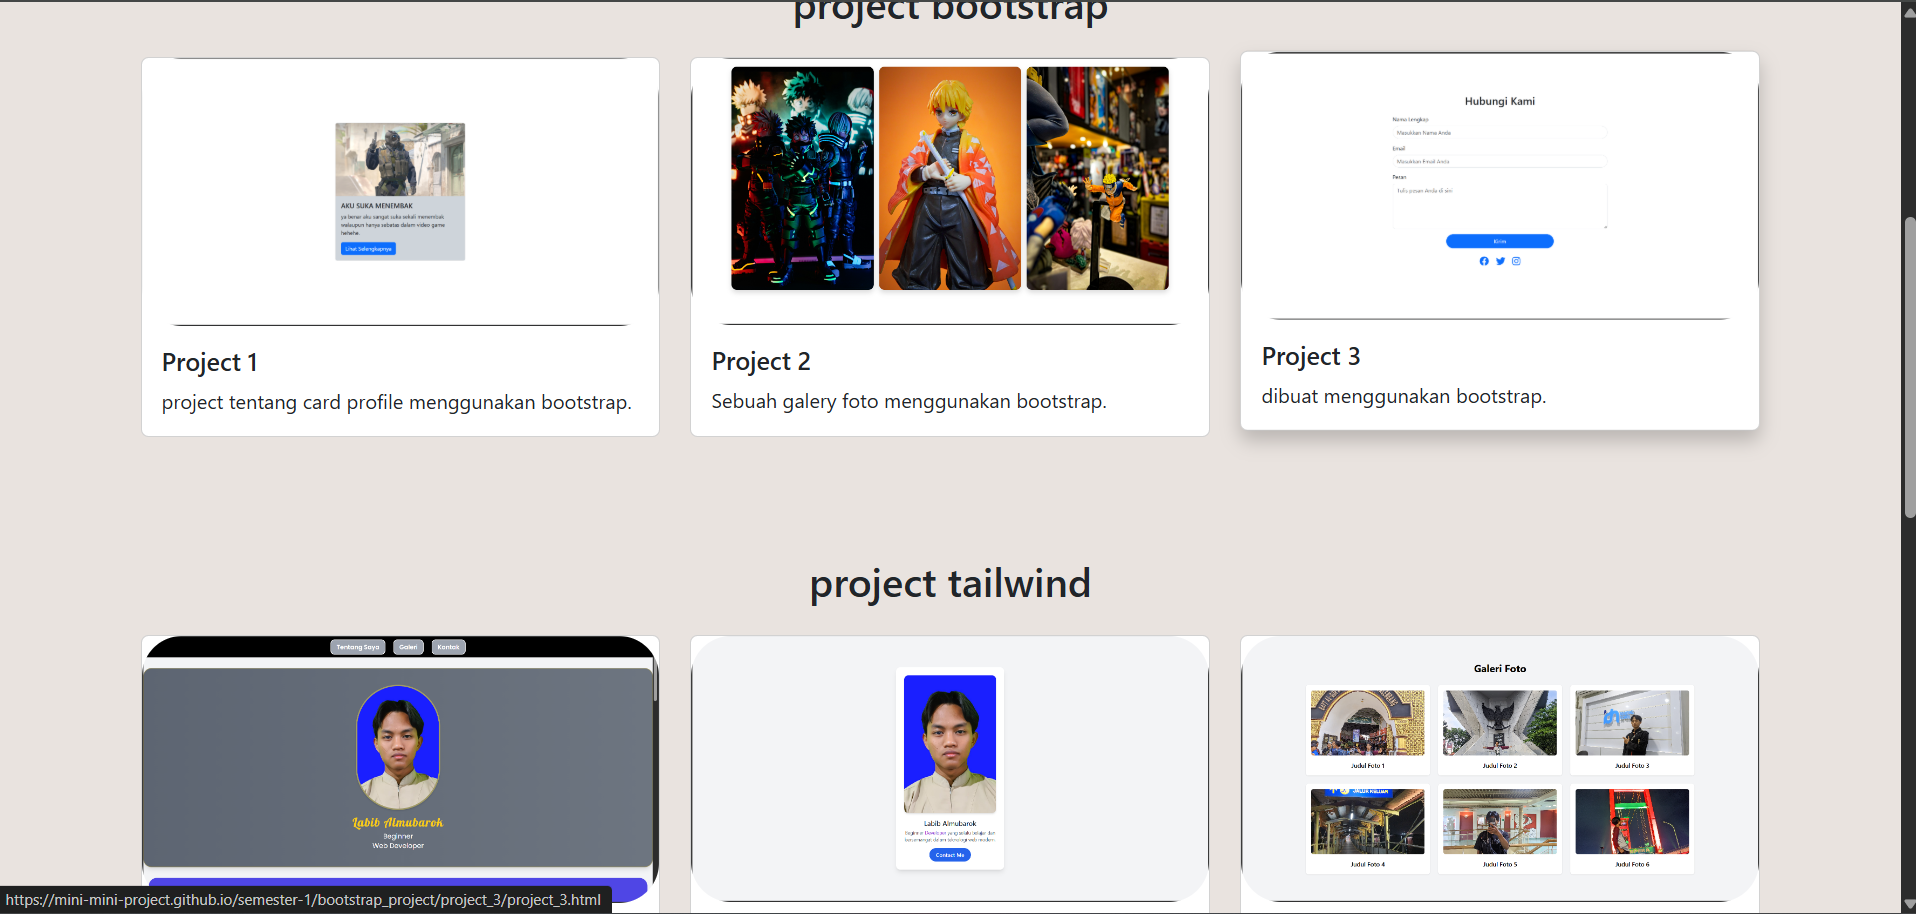Image resolution: width=1916 pixels, height=914 pixels.
Task: Select the Galeri nav button
Action: 408,647
